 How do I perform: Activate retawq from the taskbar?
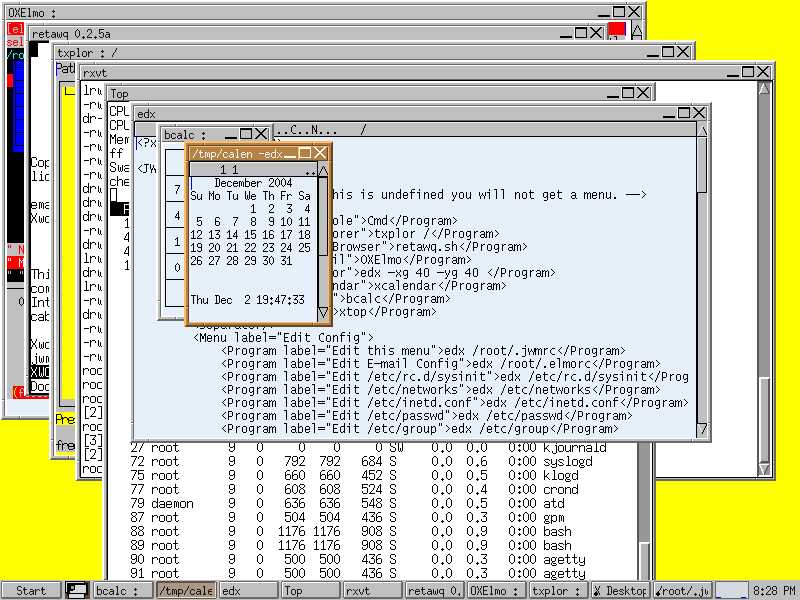coord(432,590)
